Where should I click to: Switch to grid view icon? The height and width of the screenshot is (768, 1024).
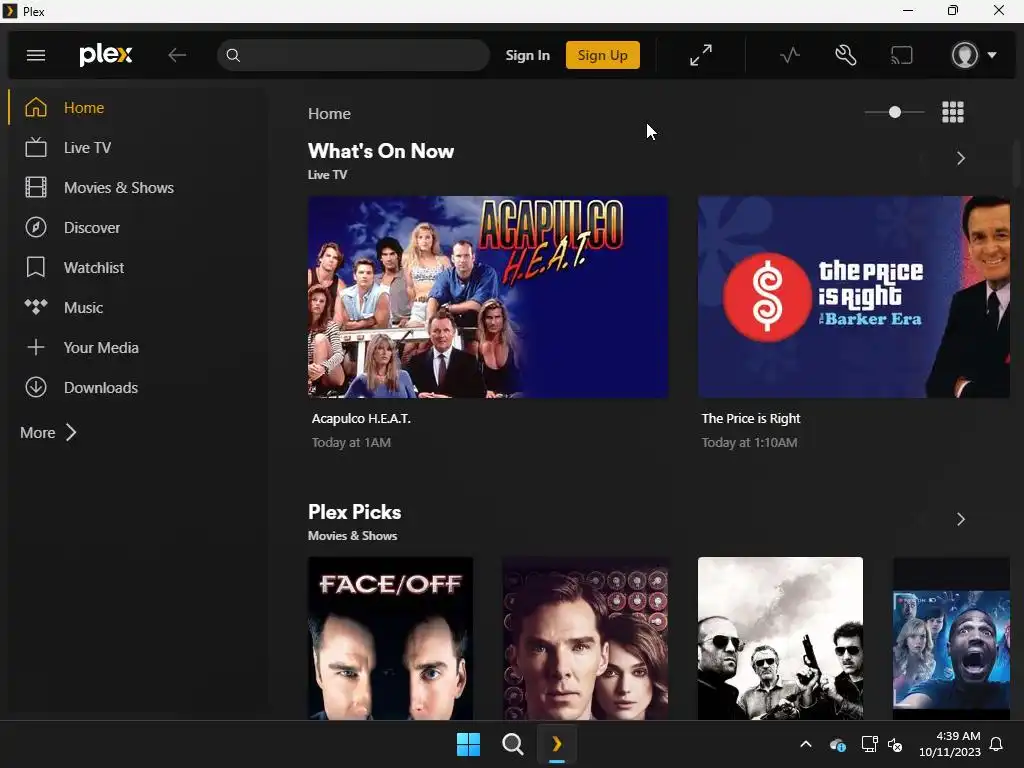(x=953, y=112)
